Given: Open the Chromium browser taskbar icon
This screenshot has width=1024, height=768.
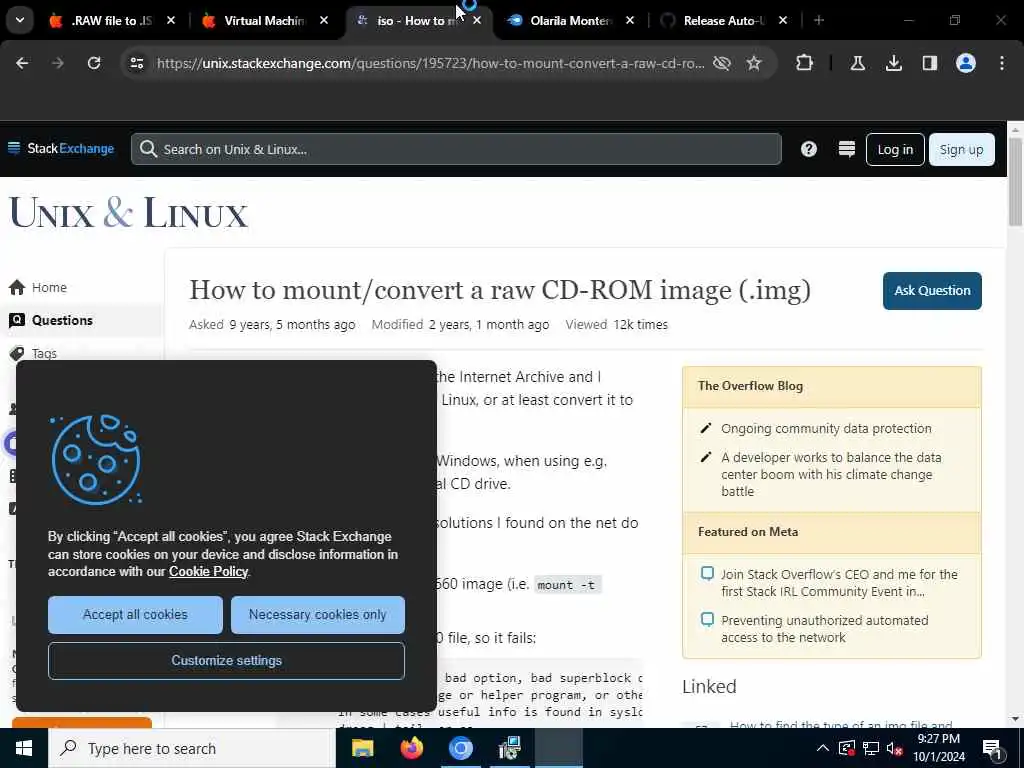Looking at the screenshot, I should tap(460, 748).
